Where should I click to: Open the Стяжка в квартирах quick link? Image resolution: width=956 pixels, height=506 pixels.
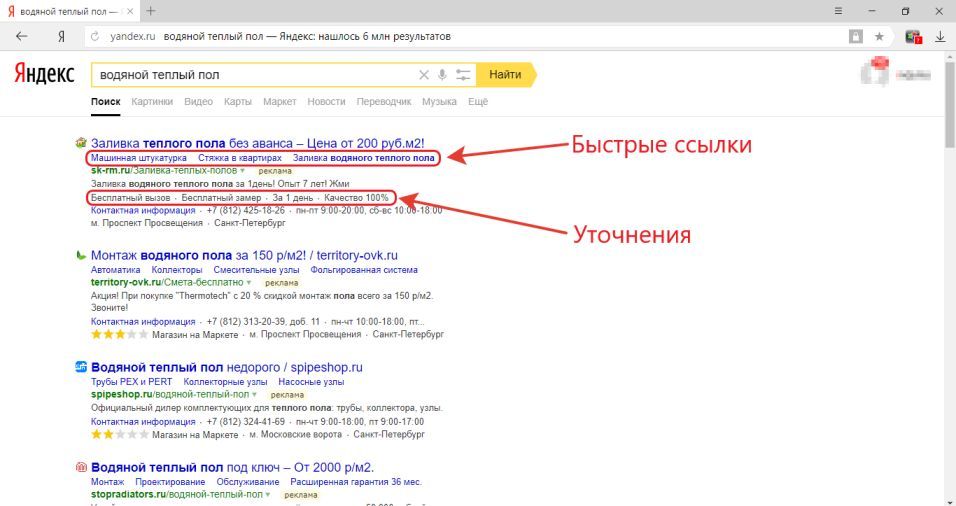coord(240,158)
